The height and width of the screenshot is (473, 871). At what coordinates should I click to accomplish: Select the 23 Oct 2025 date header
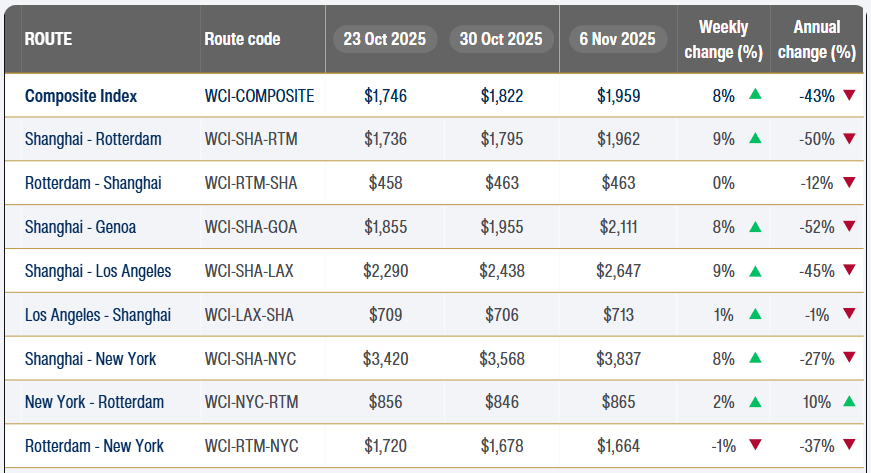[x=384, y=39]
